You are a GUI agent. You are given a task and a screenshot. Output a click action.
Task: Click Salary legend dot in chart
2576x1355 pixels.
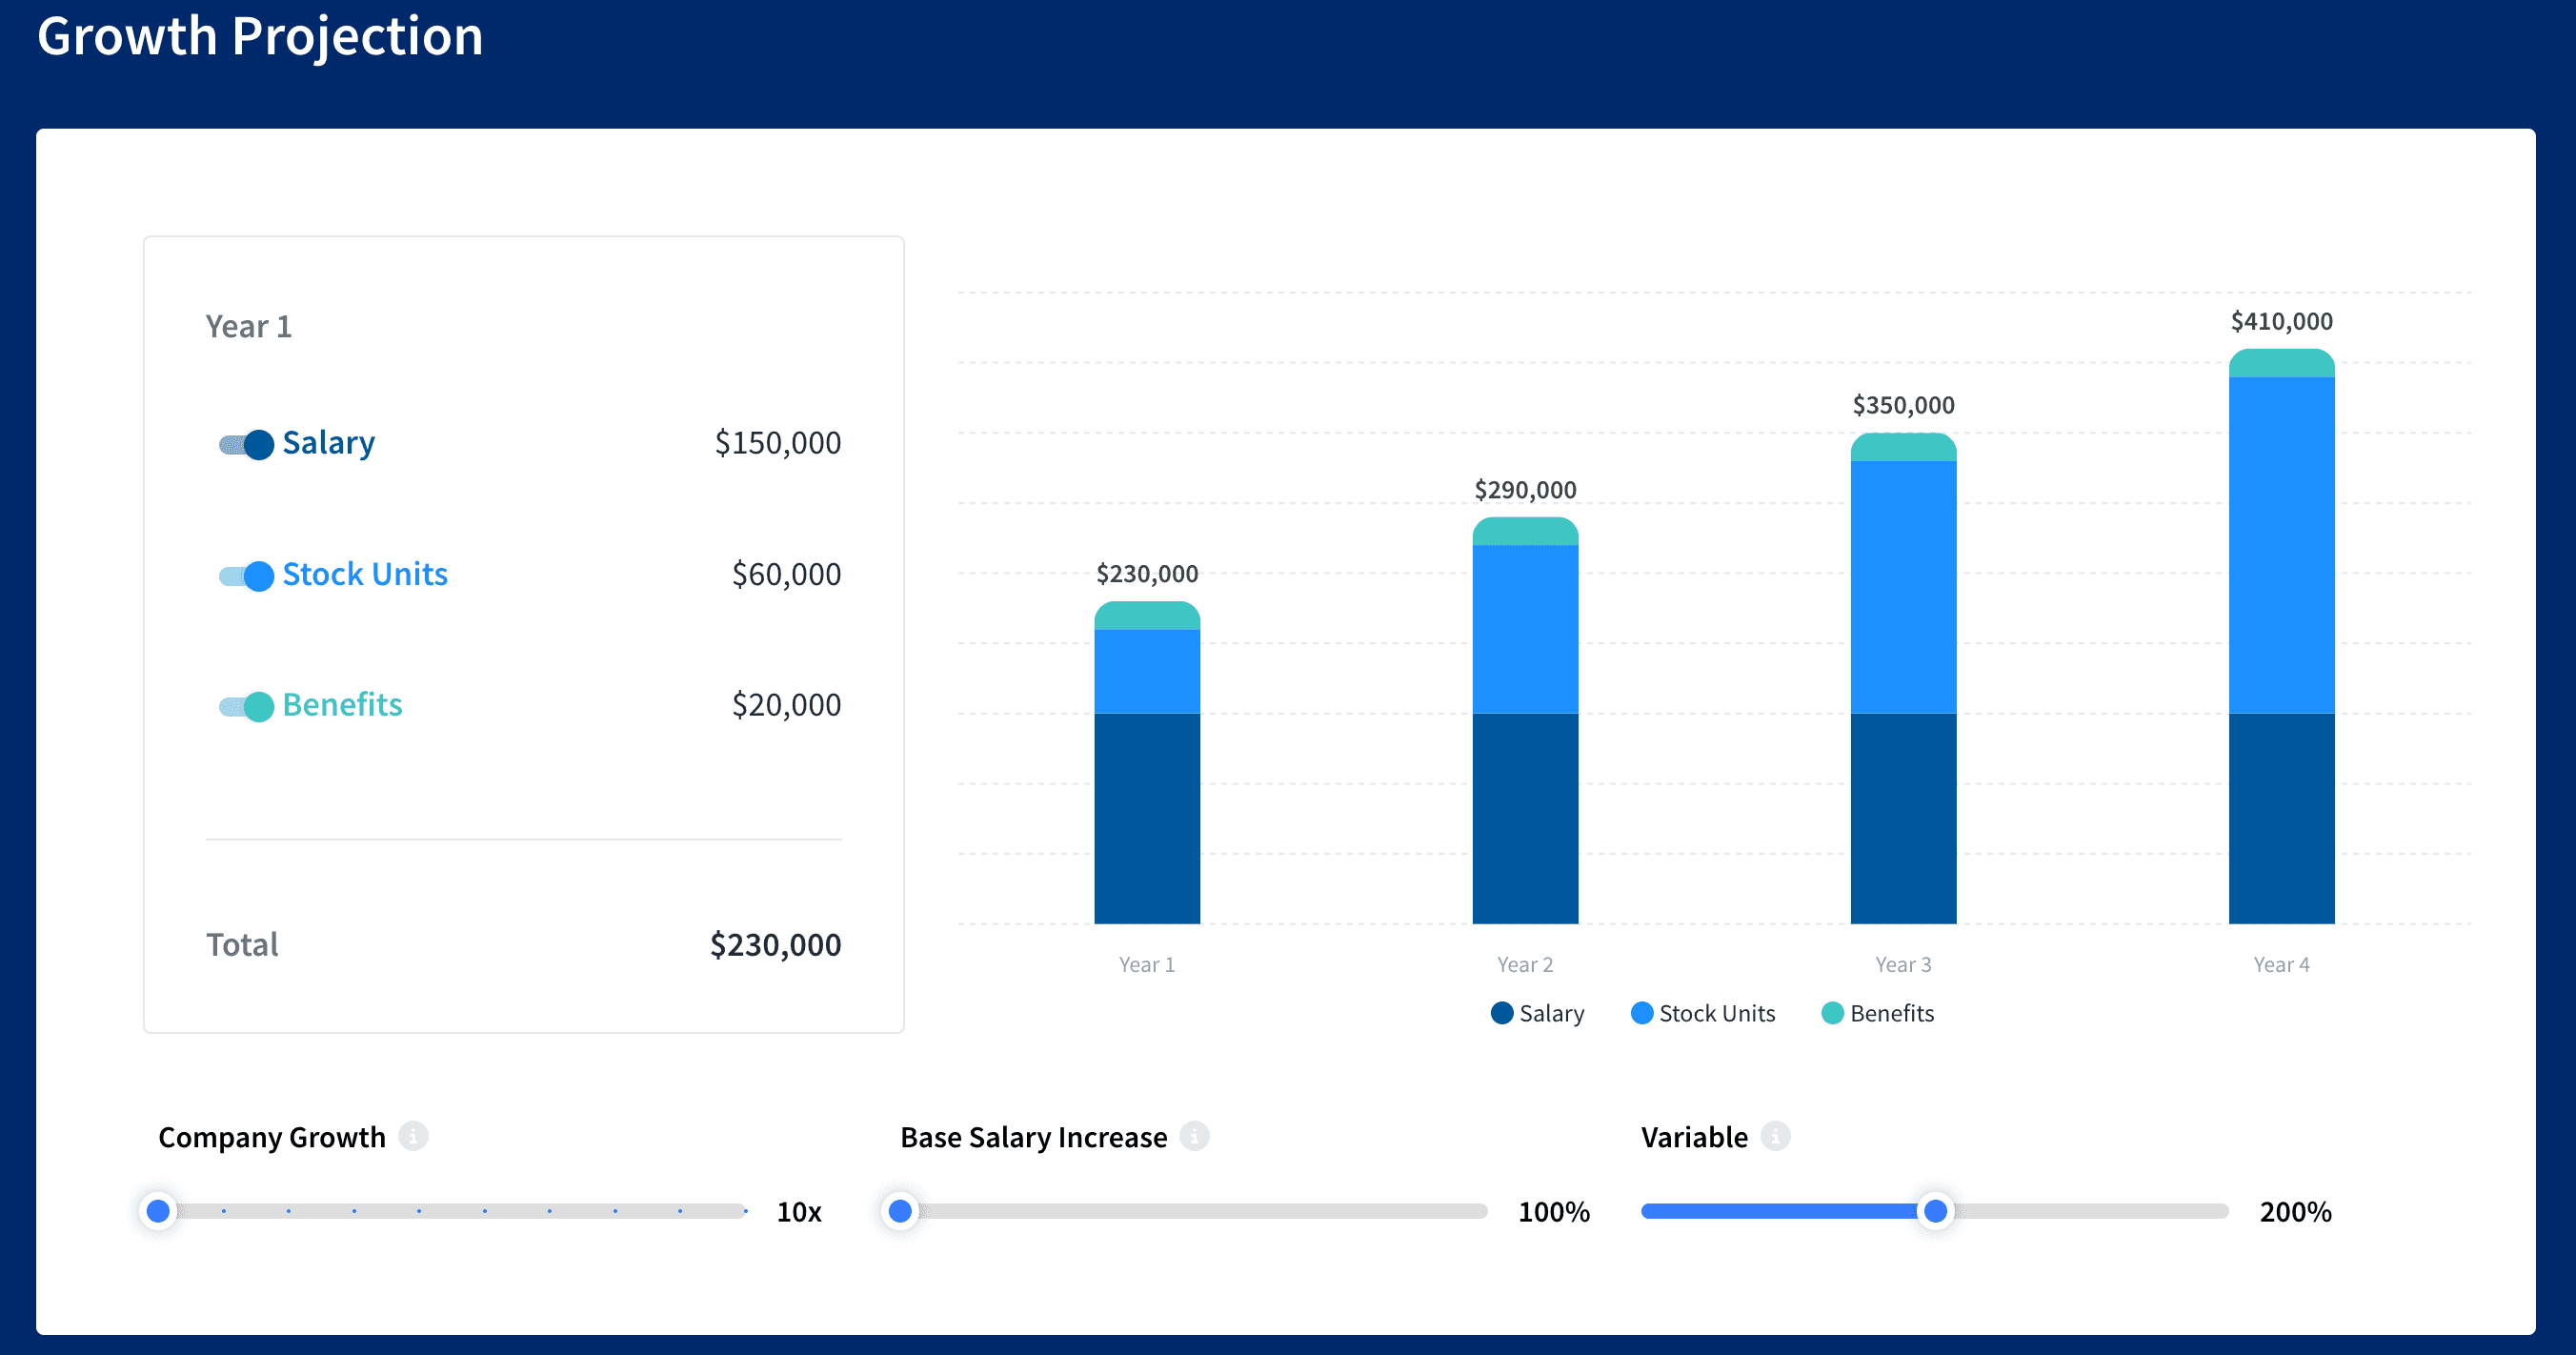1501,1013
